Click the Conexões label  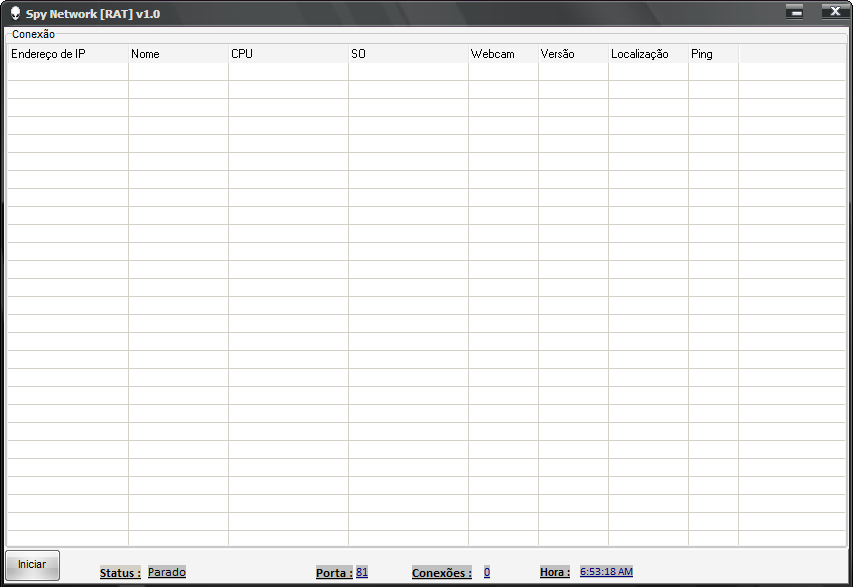(441, 573)
